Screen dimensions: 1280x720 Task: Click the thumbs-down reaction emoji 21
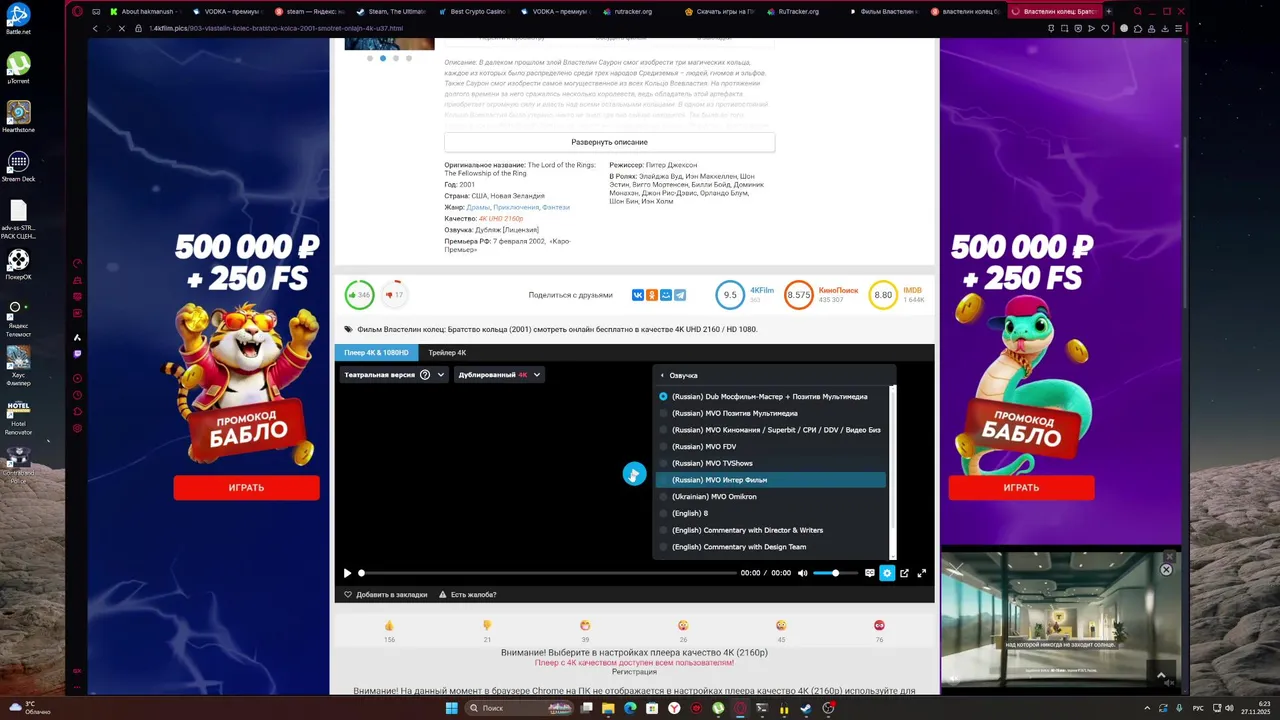pyautogui.click(x=487, y=626)
